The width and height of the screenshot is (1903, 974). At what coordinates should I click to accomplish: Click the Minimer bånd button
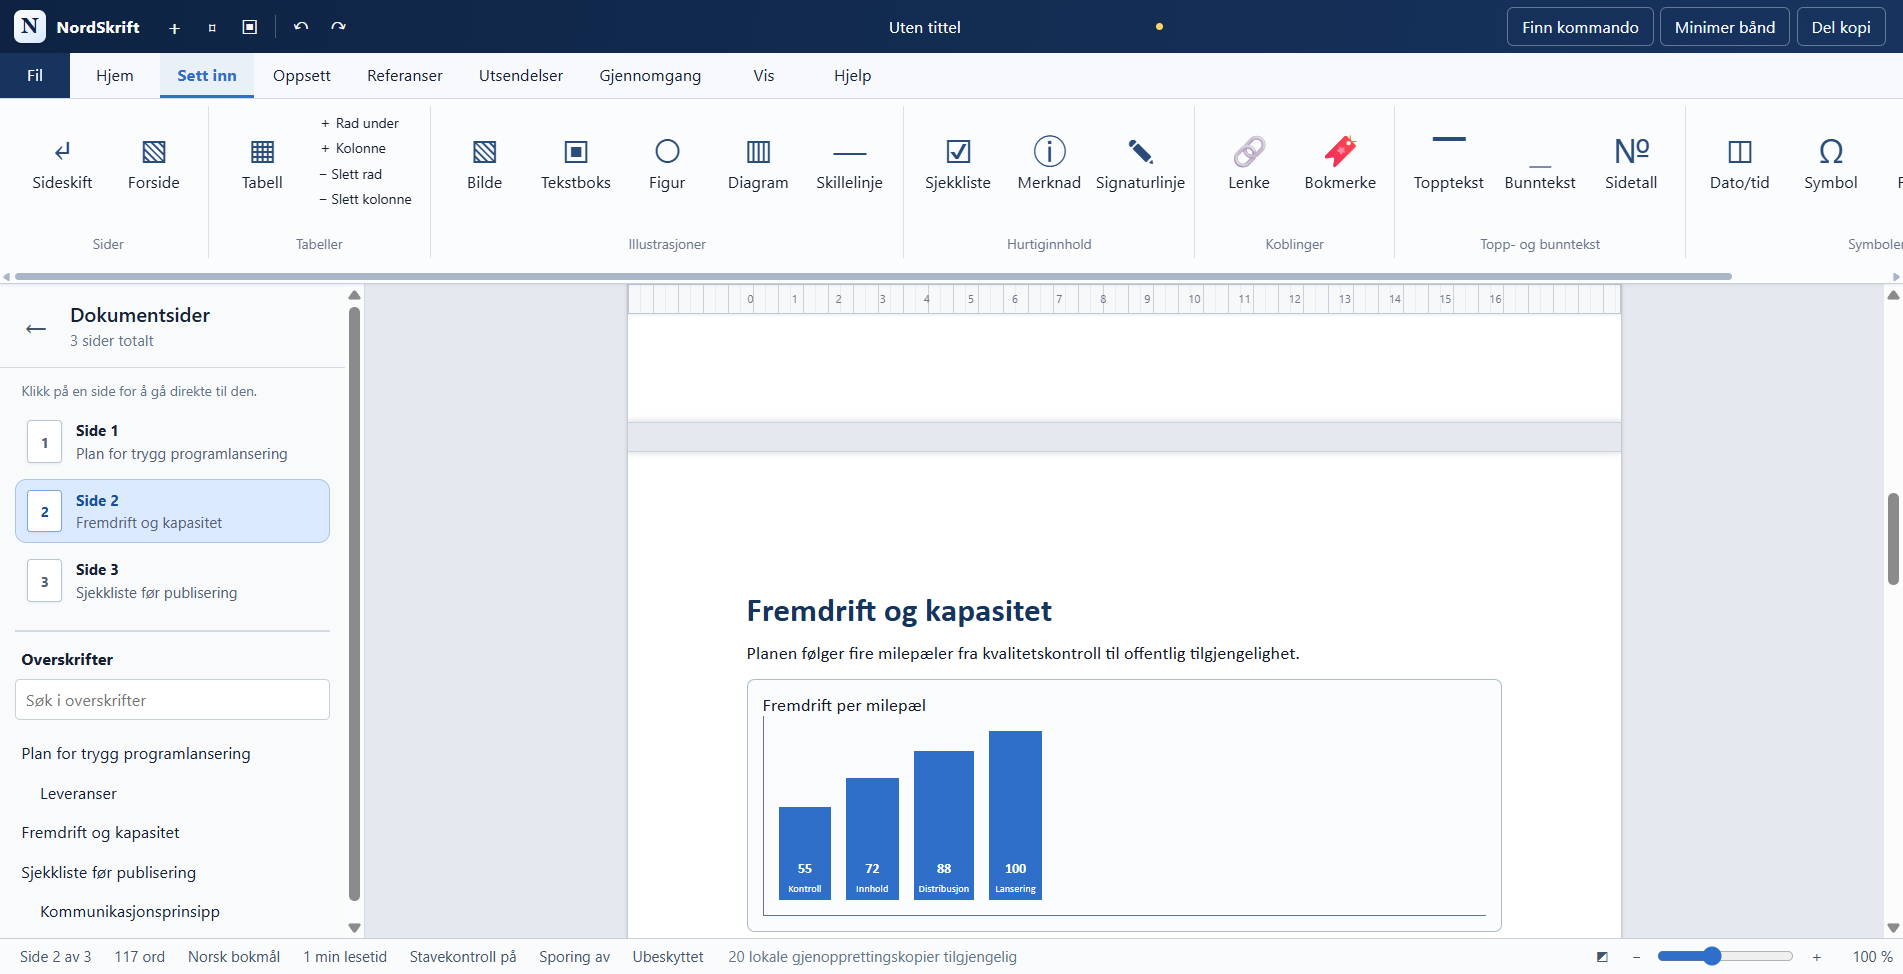point(1725,27)
